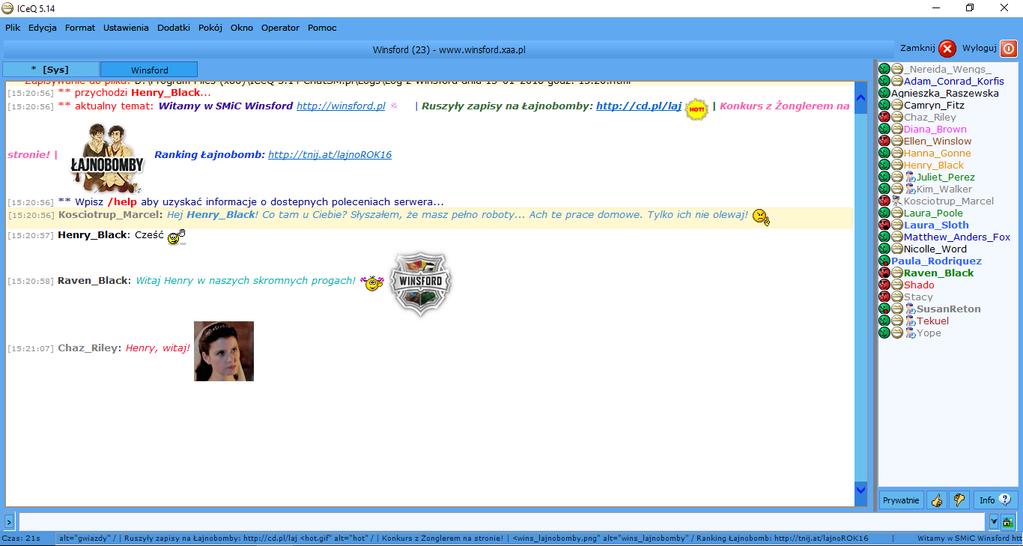Select Agnieszka_Raszewska in user list
Viewport: 1023px width, 546px height.
click(x=945, y=93)
